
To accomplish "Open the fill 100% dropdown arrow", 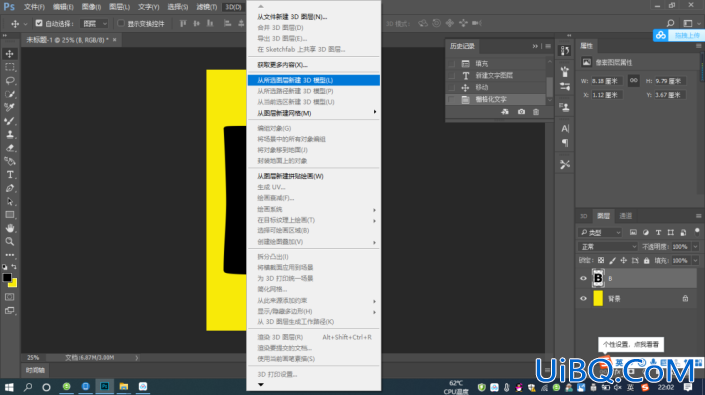I will point(695,260).
